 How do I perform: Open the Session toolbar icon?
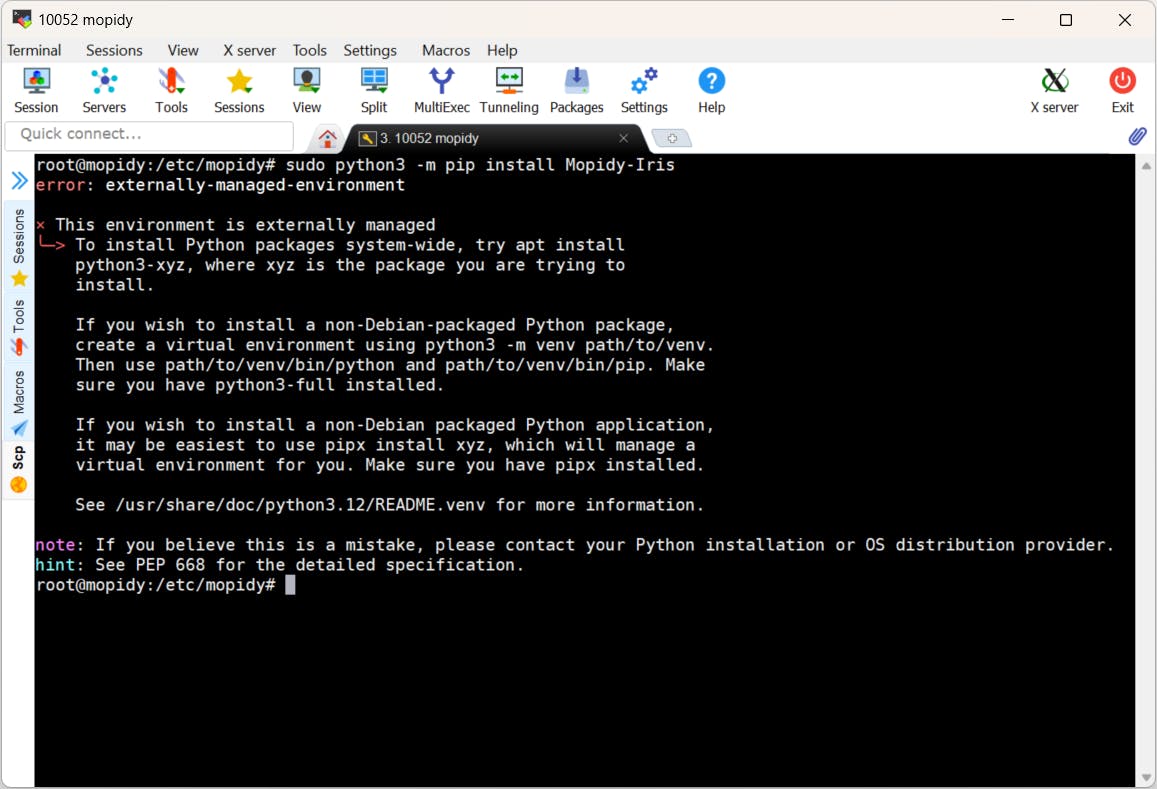pyautogui.click(x=36, y=90)
